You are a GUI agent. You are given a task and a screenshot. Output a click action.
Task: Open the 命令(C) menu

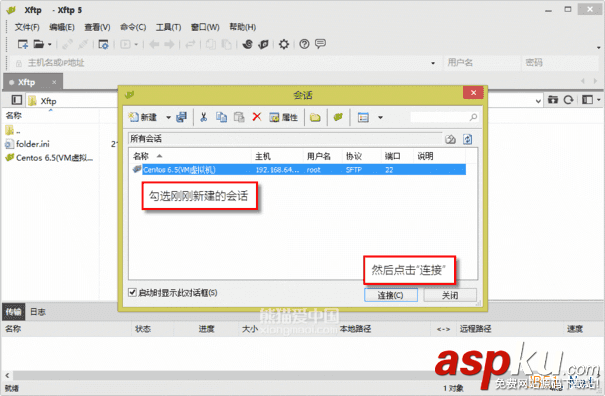pyautogui.click(x=133, y=27)
